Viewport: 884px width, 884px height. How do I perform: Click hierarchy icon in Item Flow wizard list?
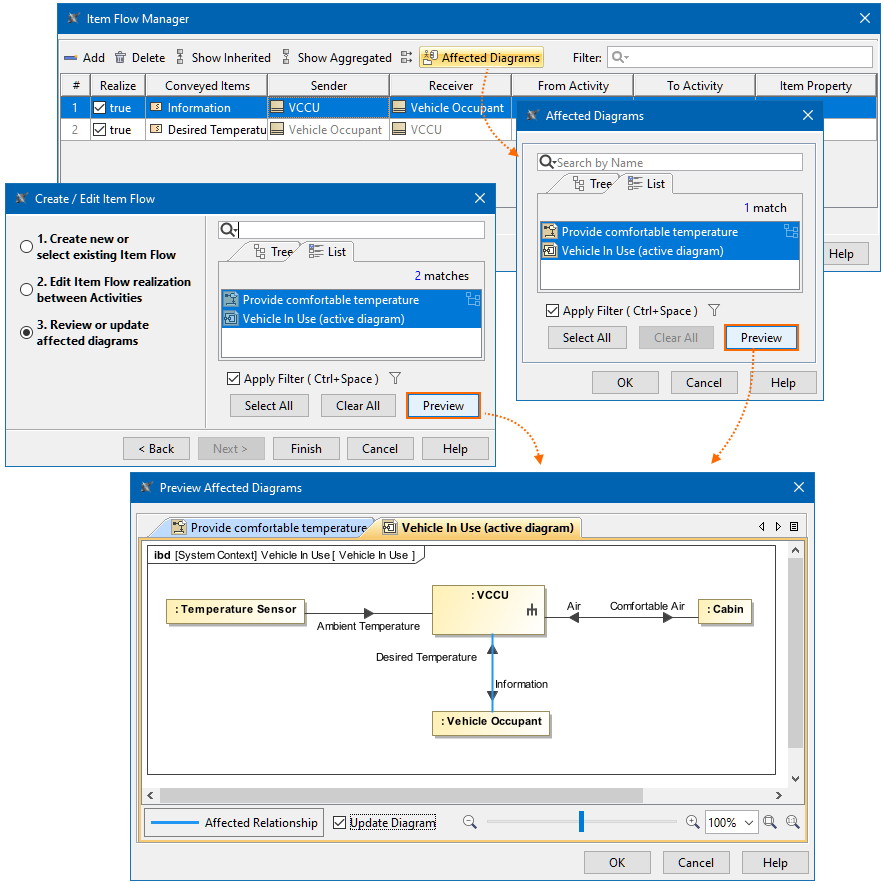[x=473, y=299]
